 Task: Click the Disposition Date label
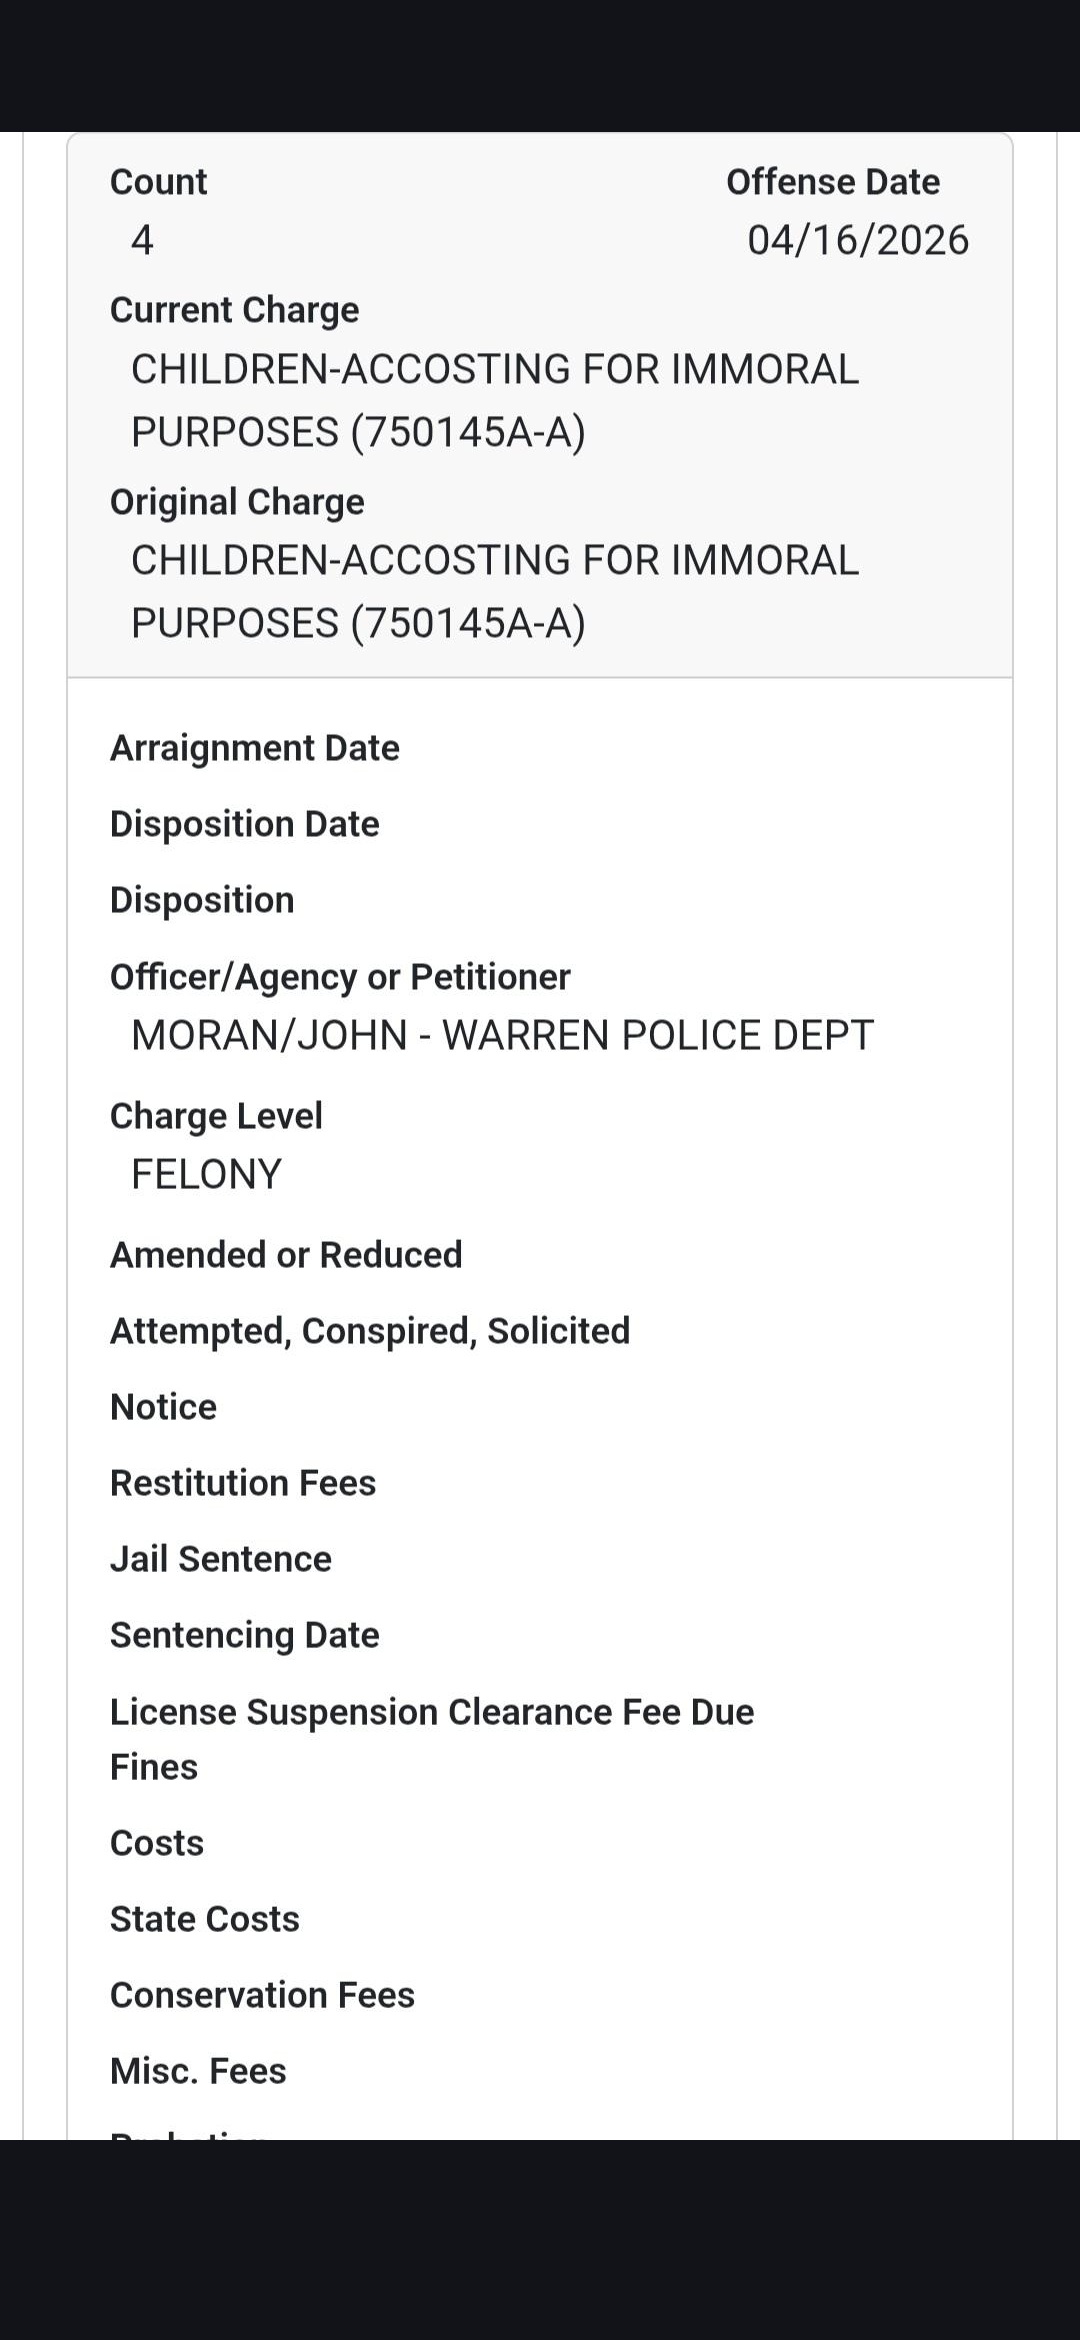pos(244,824)
